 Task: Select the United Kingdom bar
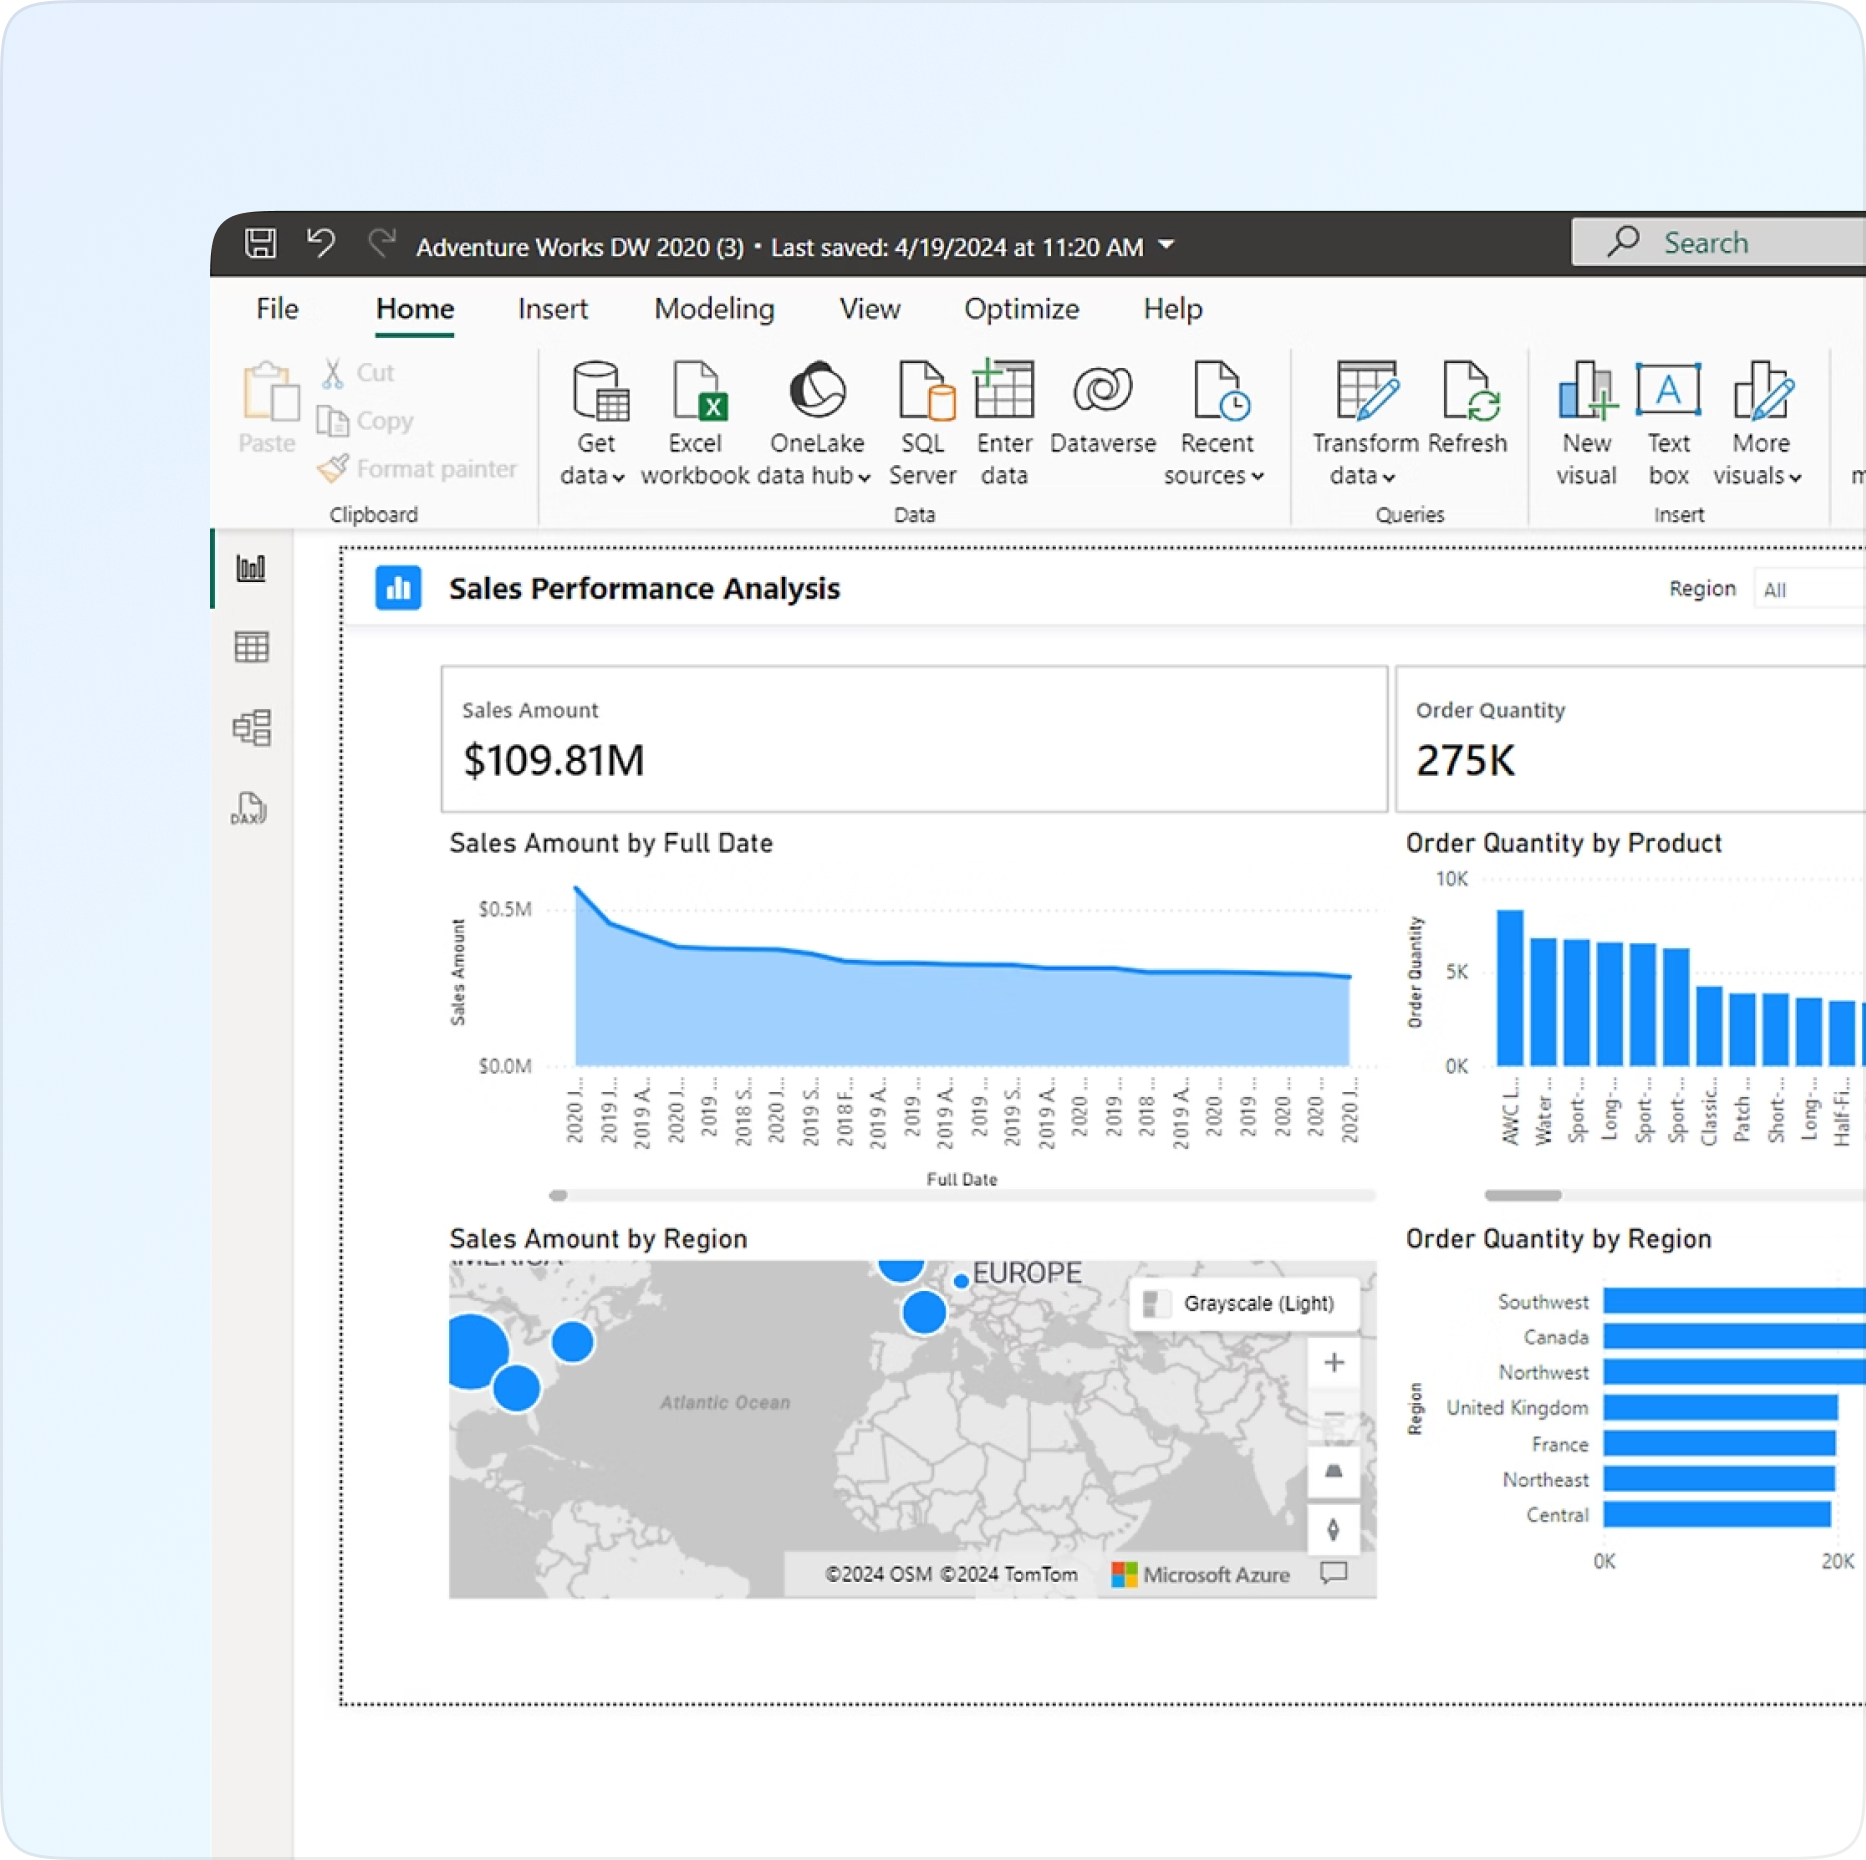[1721, 1408]
